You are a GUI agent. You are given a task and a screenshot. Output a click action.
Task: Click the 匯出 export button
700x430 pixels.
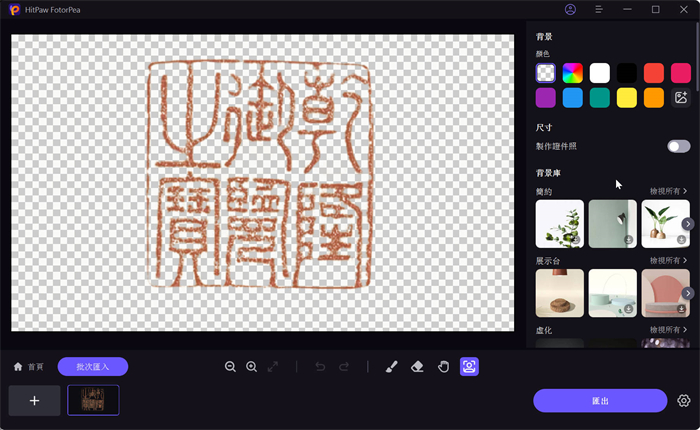coord(600,401)
